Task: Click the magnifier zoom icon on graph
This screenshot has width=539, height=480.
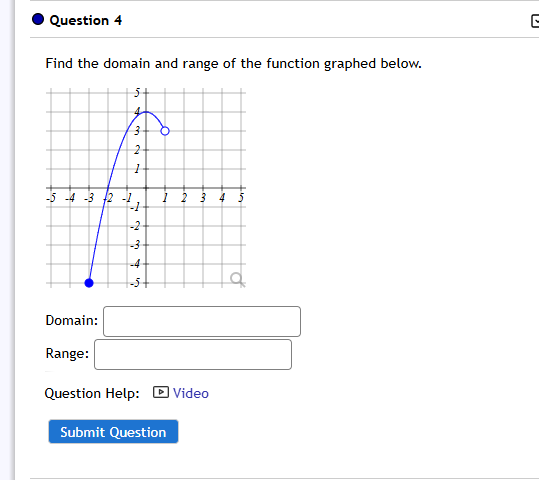Action: coord(237,280)
